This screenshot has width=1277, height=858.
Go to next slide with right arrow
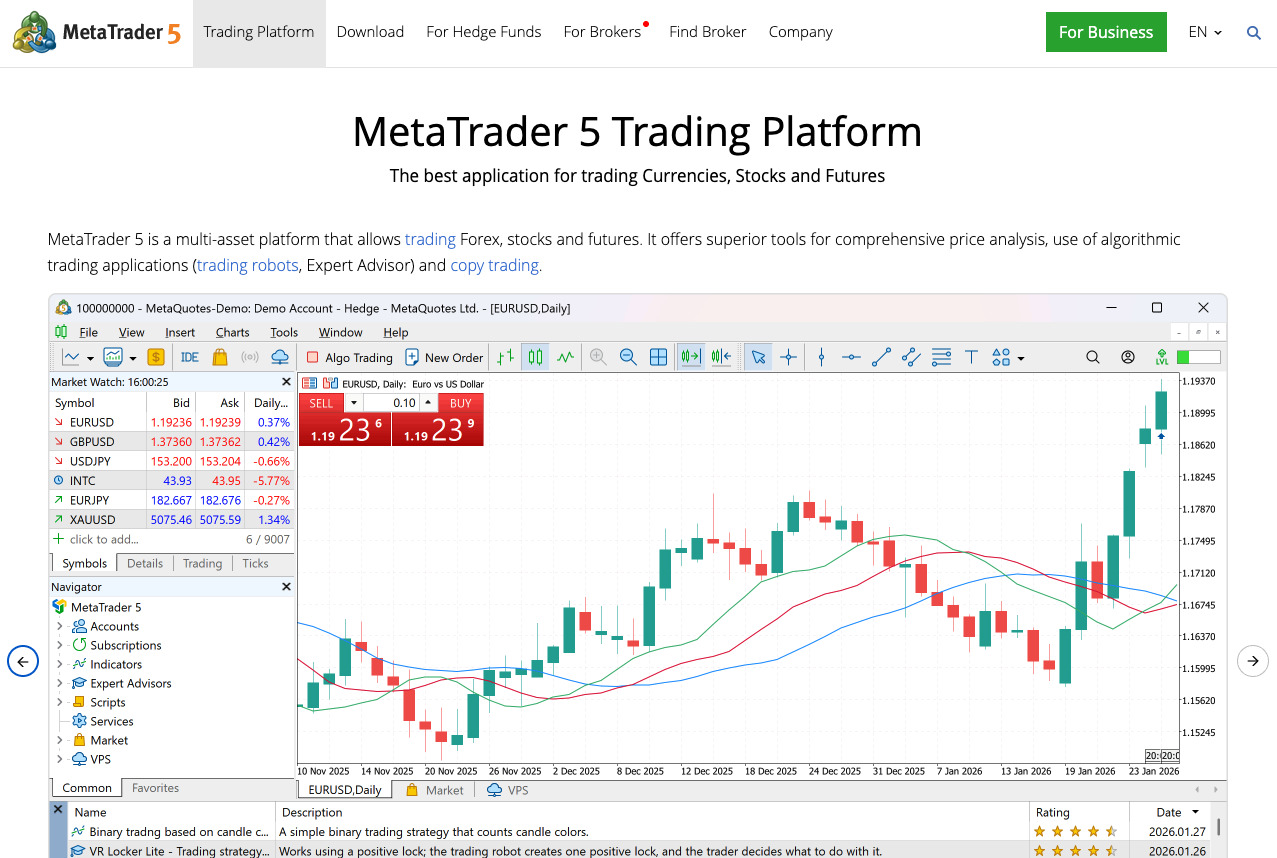tap(1253, 661)
